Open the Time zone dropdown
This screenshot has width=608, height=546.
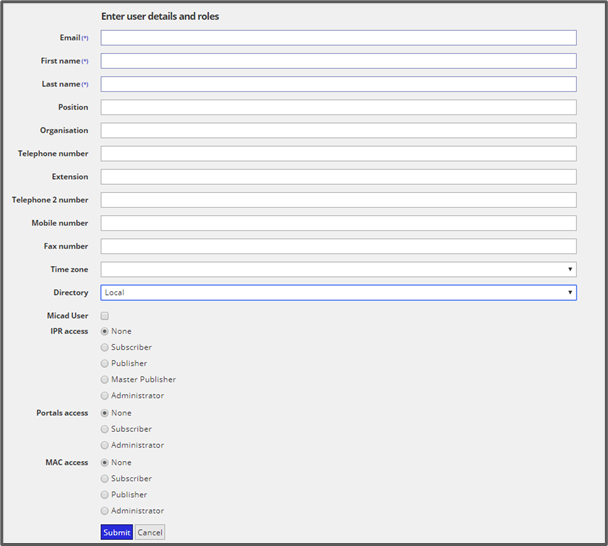tap(338, 270)
